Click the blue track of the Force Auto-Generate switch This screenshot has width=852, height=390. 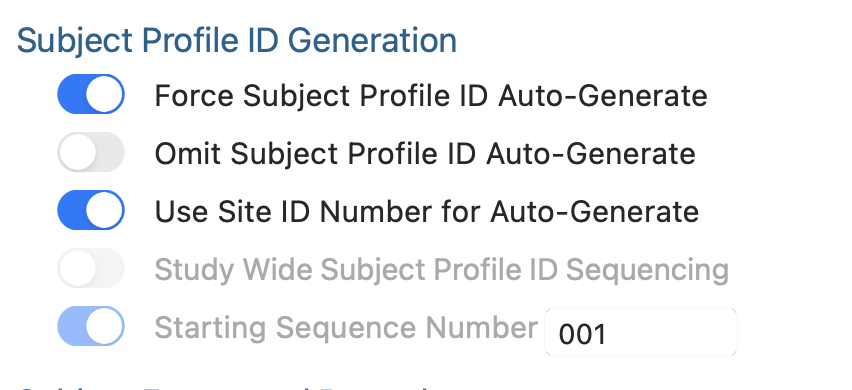click(x=71, y=94)
